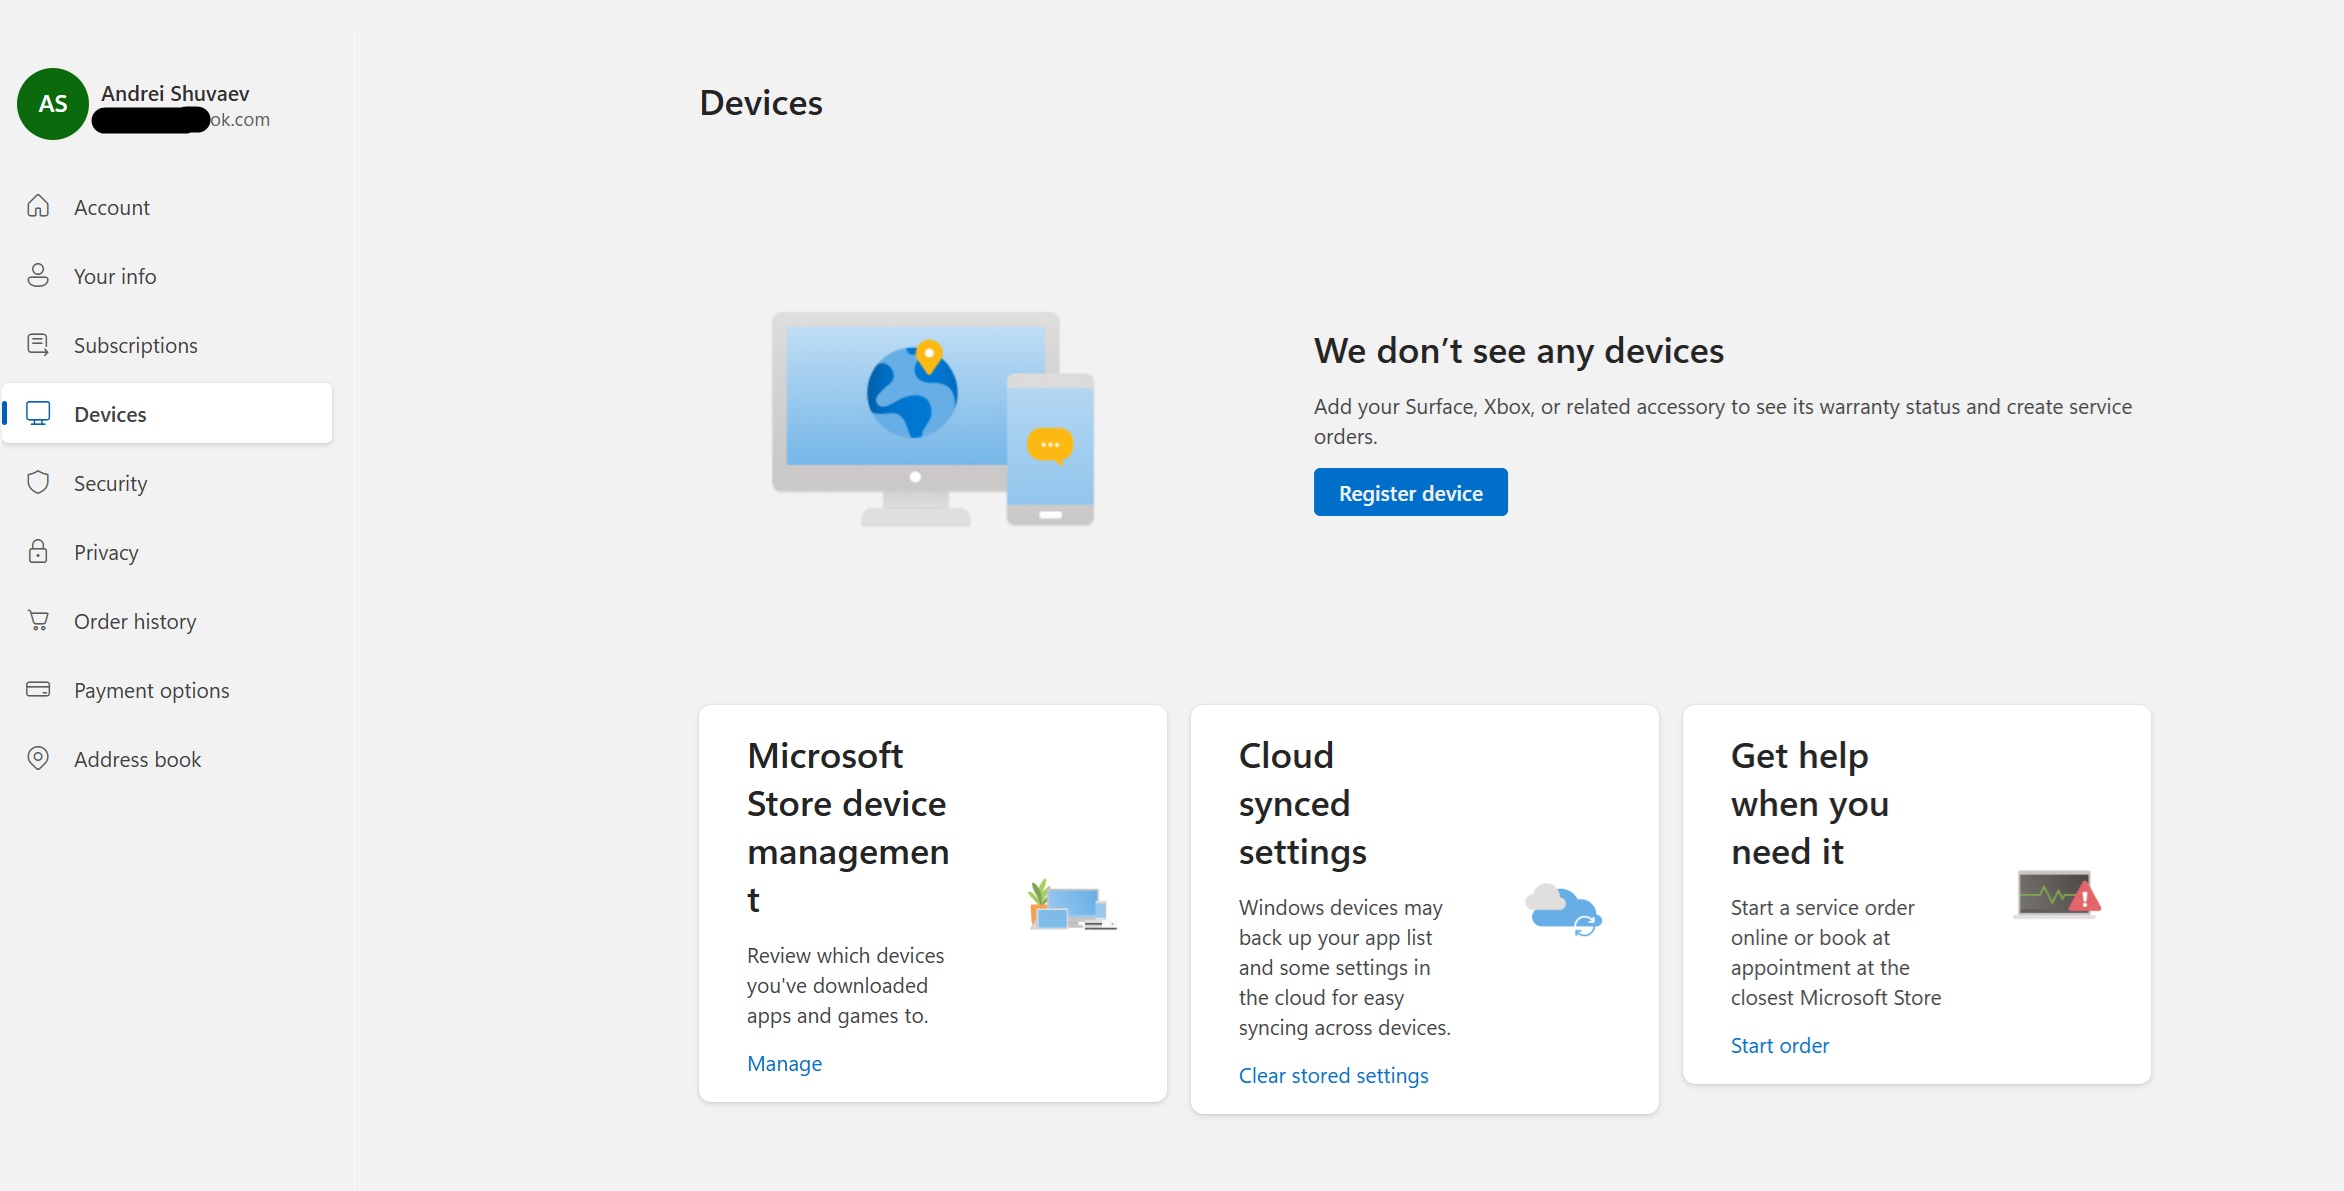This screenshot has height=1191, width=2344.
Task: Click the Clear stored settings link
Action: [x=1333, y=1075]
